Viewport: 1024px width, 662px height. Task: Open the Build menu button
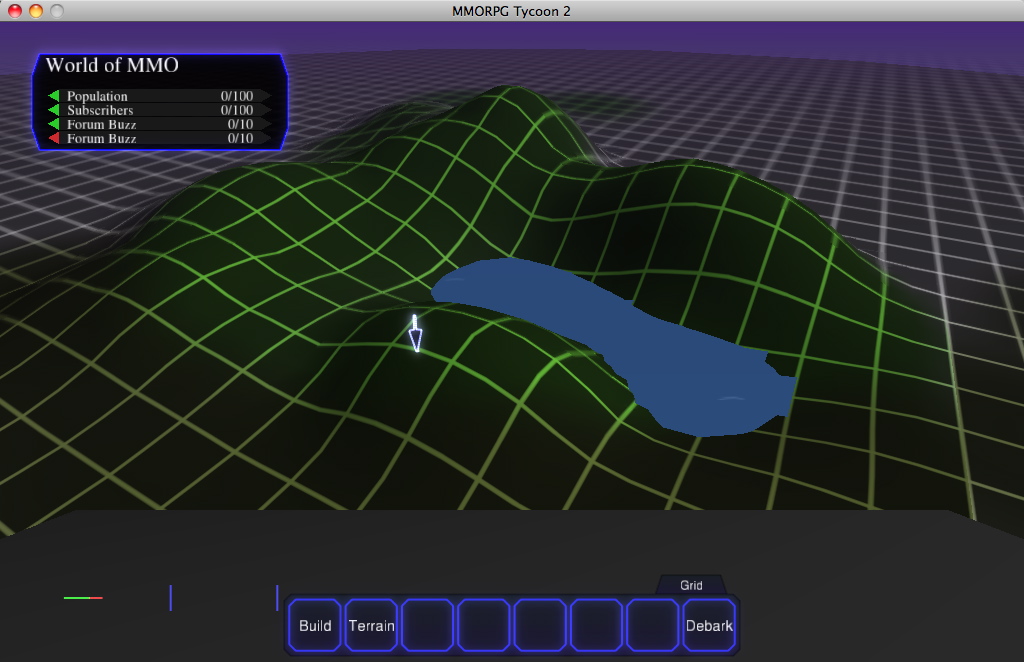point(315,625)
